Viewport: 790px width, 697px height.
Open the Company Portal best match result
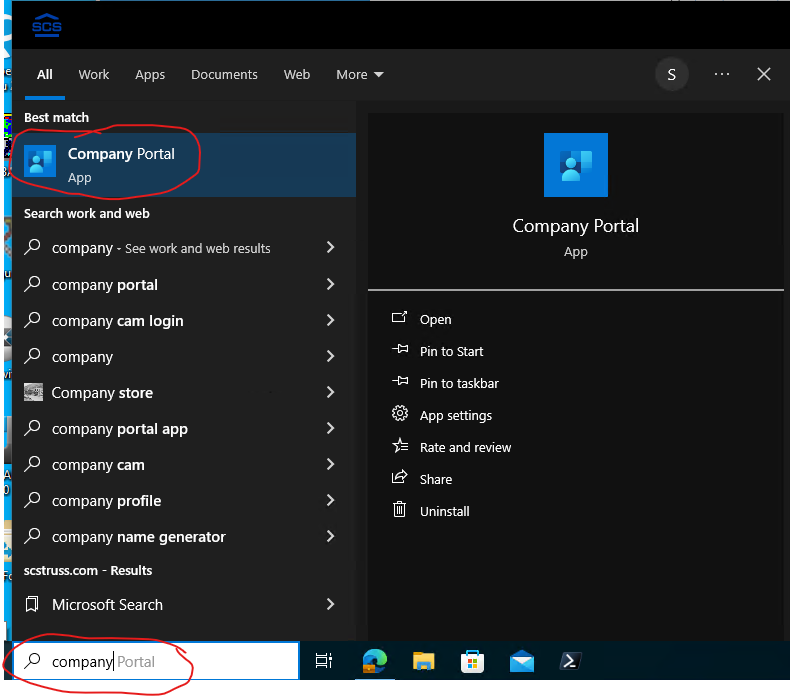click(x=184, y=165)
